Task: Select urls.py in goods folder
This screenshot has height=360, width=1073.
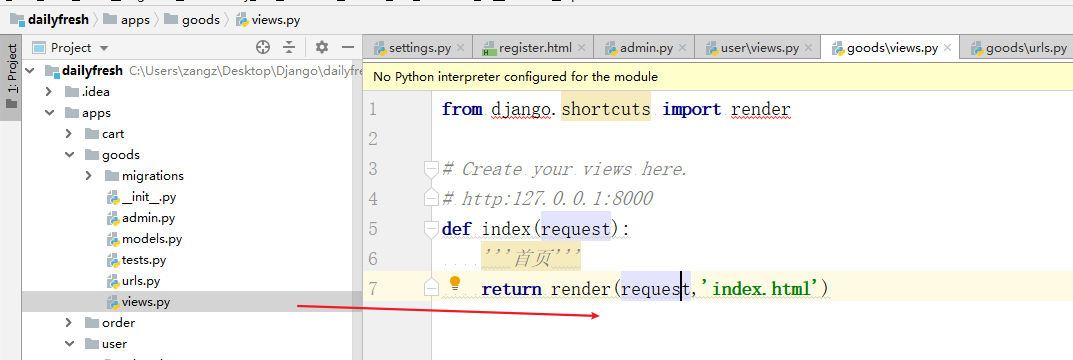Action: pyautogui.click(x=133, y=281)
